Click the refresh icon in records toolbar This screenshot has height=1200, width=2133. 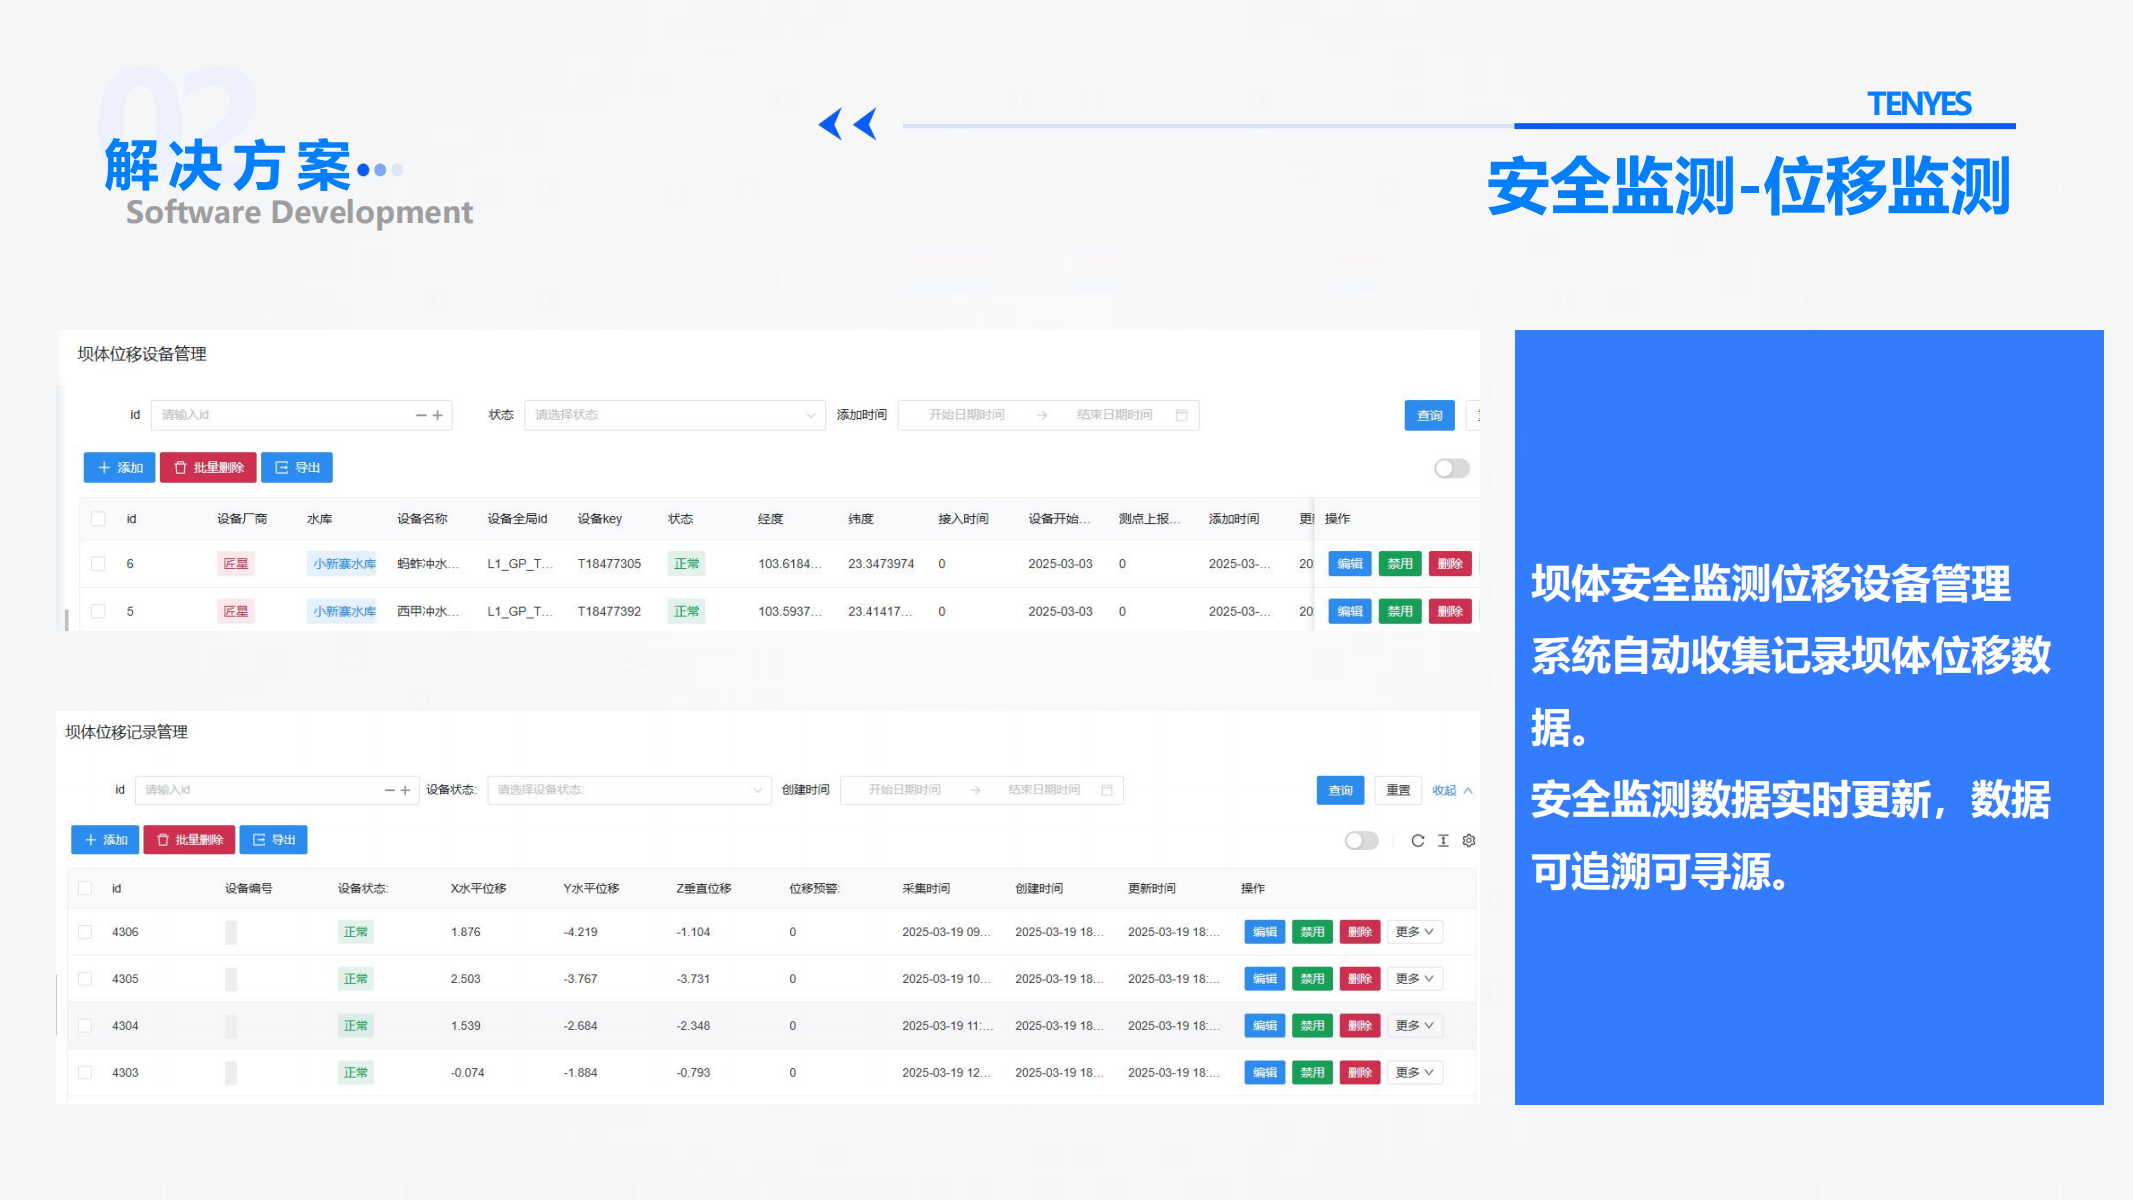point(1417,841)
